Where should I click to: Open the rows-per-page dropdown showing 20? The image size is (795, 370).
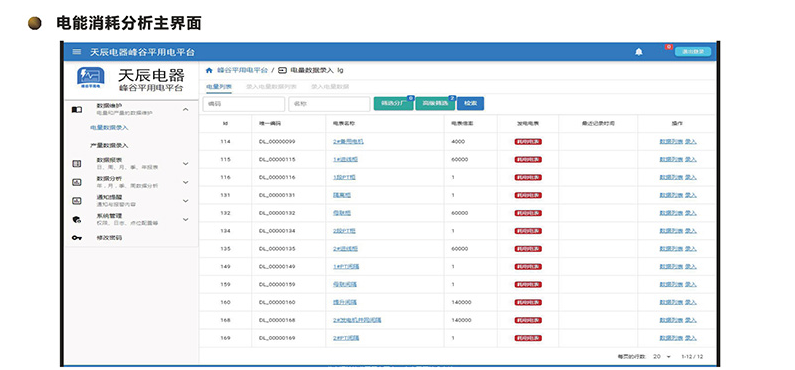coord(662,357)
